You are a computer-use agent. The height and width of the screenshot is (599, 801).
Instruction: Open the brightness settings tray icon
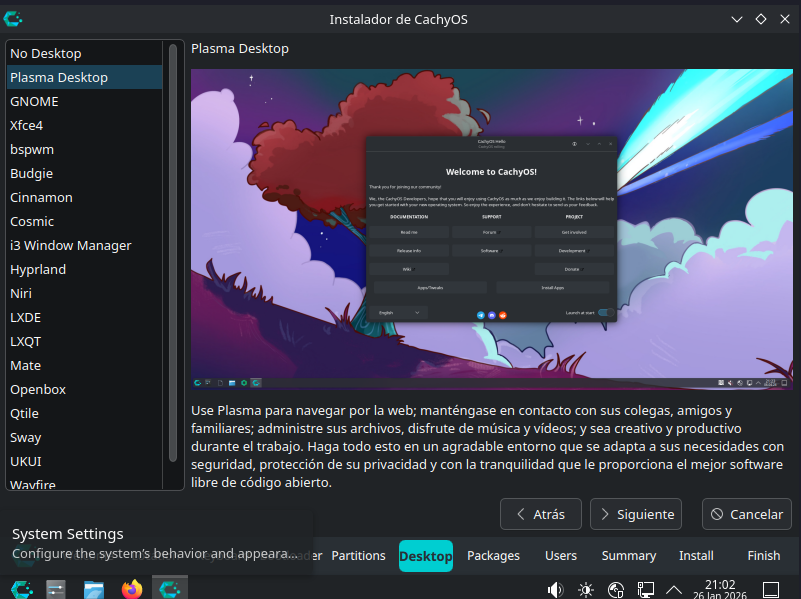pyautogui.click(x=585, y=589)
